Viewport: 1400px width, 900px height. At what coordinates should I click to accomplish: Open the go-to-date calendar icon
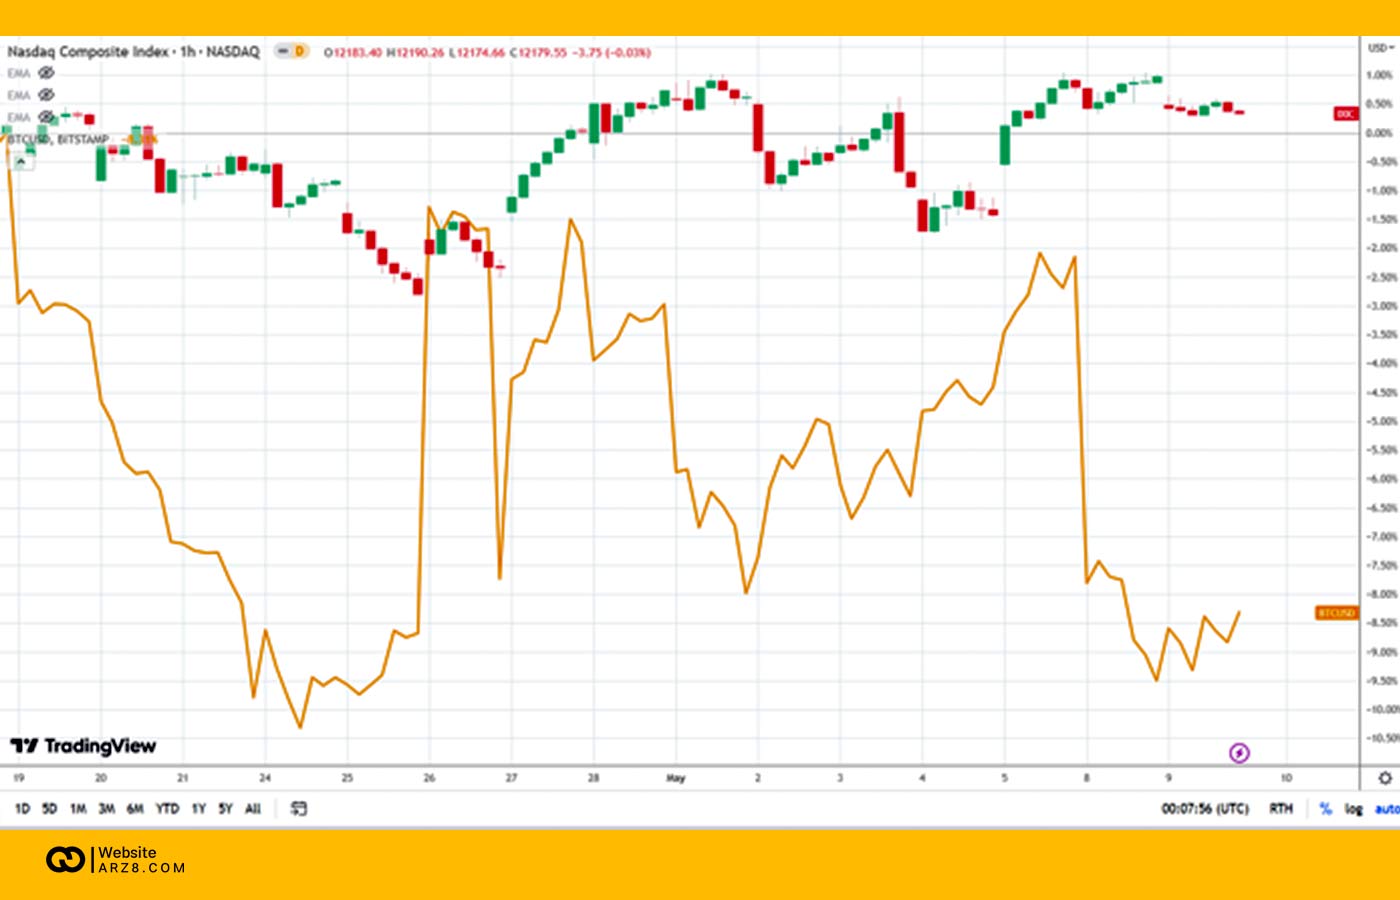[298, 808]
